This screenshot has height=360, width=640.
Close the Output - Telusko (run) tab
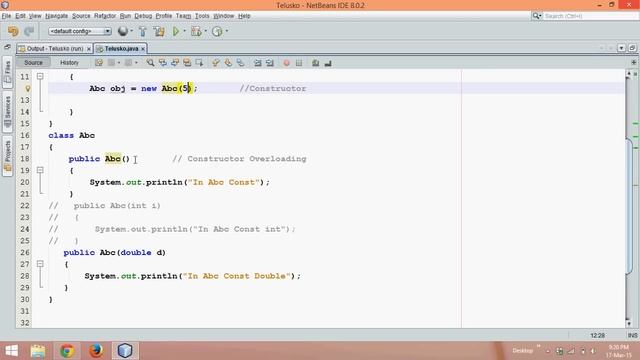89,49
